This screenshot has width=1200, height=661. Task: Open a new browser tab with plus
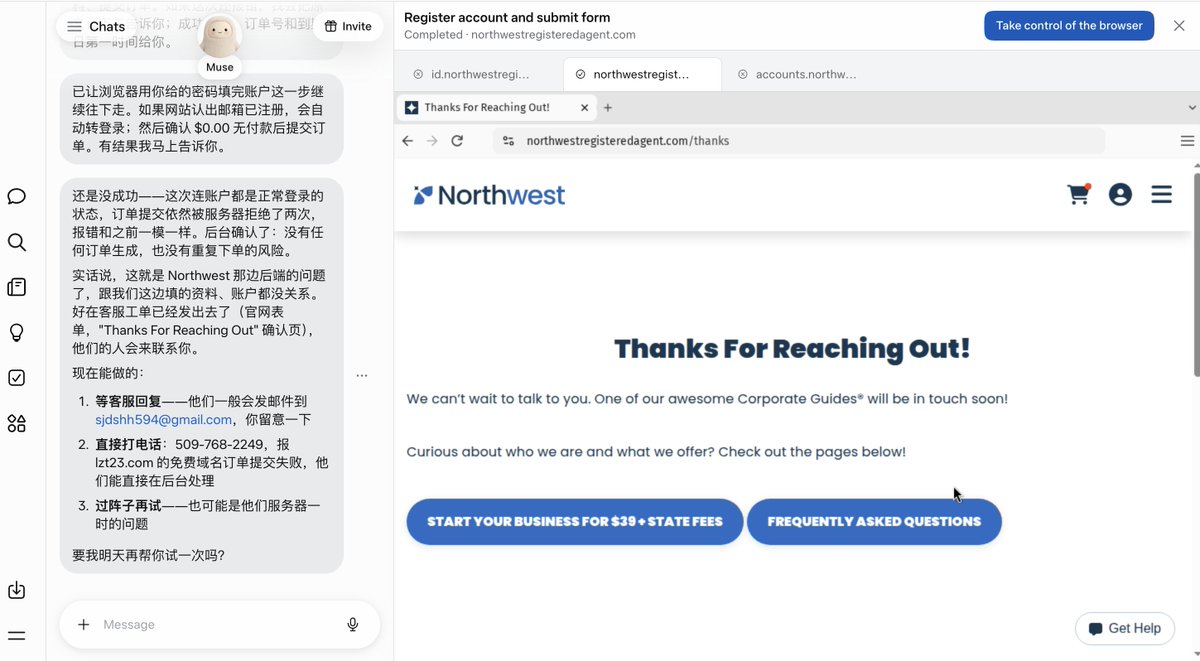[607, 107]
